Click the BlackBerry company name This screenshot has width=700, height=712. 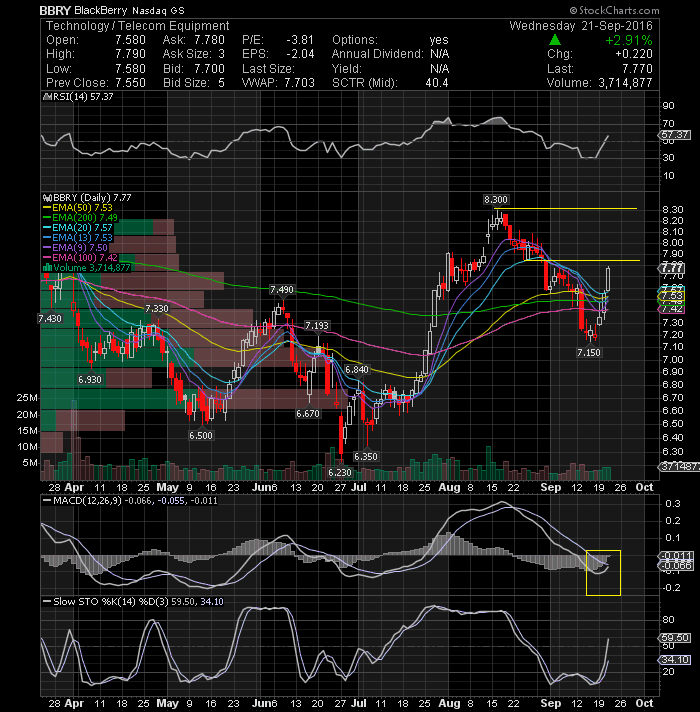101,10
